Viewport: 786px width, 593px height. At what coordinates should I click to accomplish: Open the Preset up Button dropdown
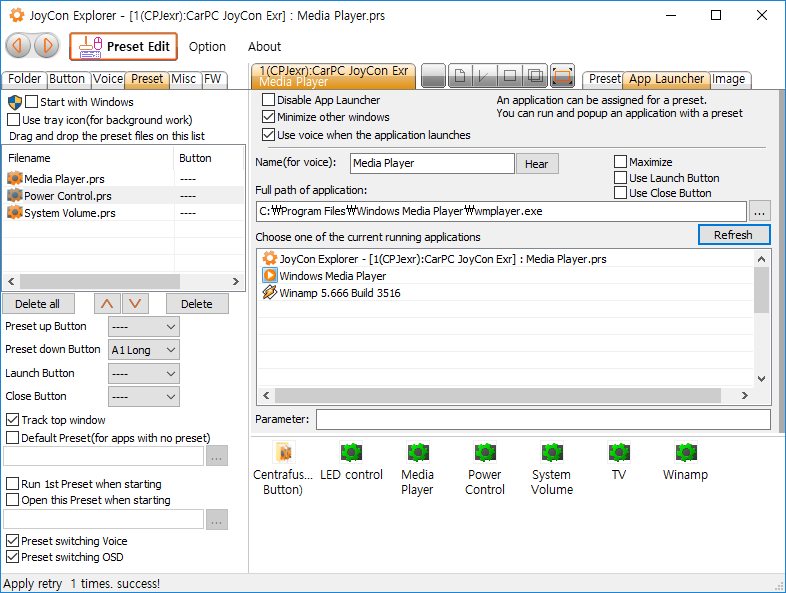[x=144, y=327]
